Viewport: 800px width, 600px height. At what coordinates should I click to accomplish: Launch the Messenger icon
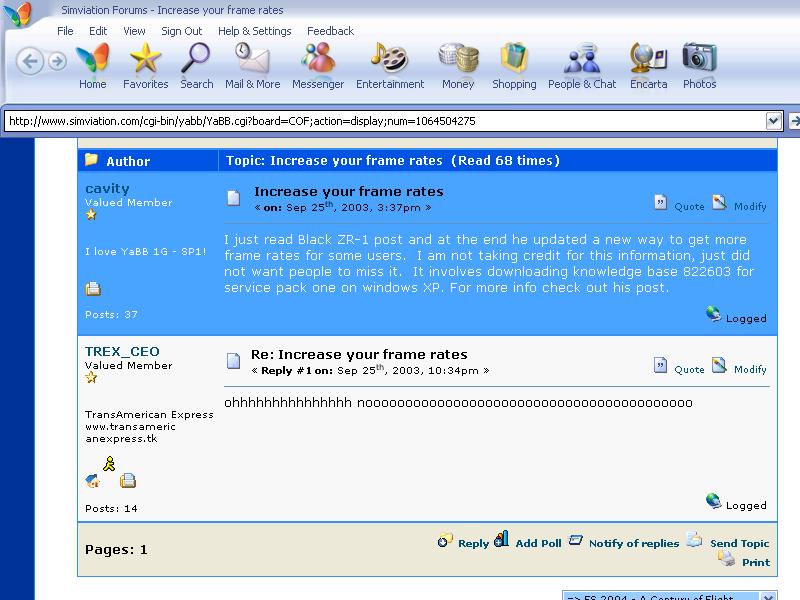(x=318, y=58)
